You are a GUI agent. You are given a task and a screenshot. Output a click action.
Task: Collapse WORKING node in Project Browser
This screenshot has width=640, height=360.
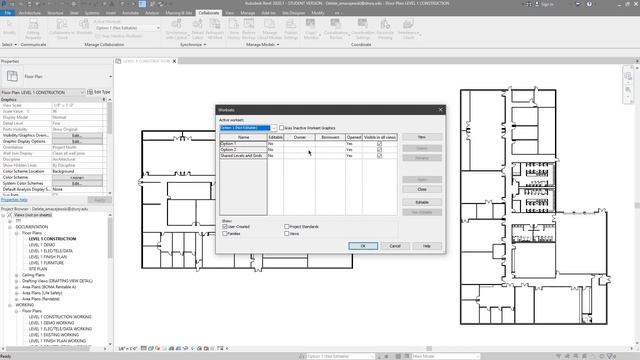10,305
